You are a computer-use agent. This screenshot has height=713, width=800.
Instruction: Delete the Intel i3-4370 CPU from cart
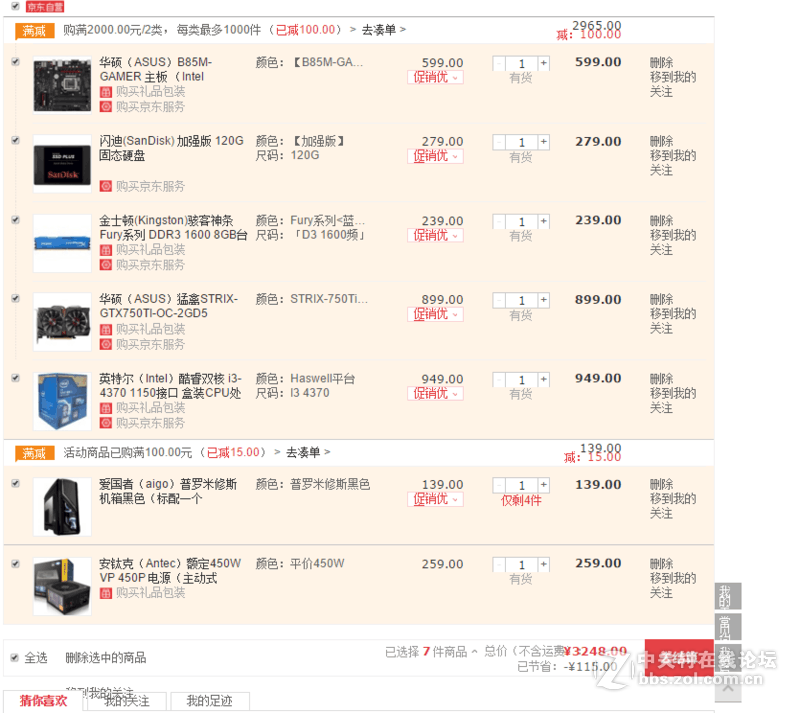coord(661,379)
